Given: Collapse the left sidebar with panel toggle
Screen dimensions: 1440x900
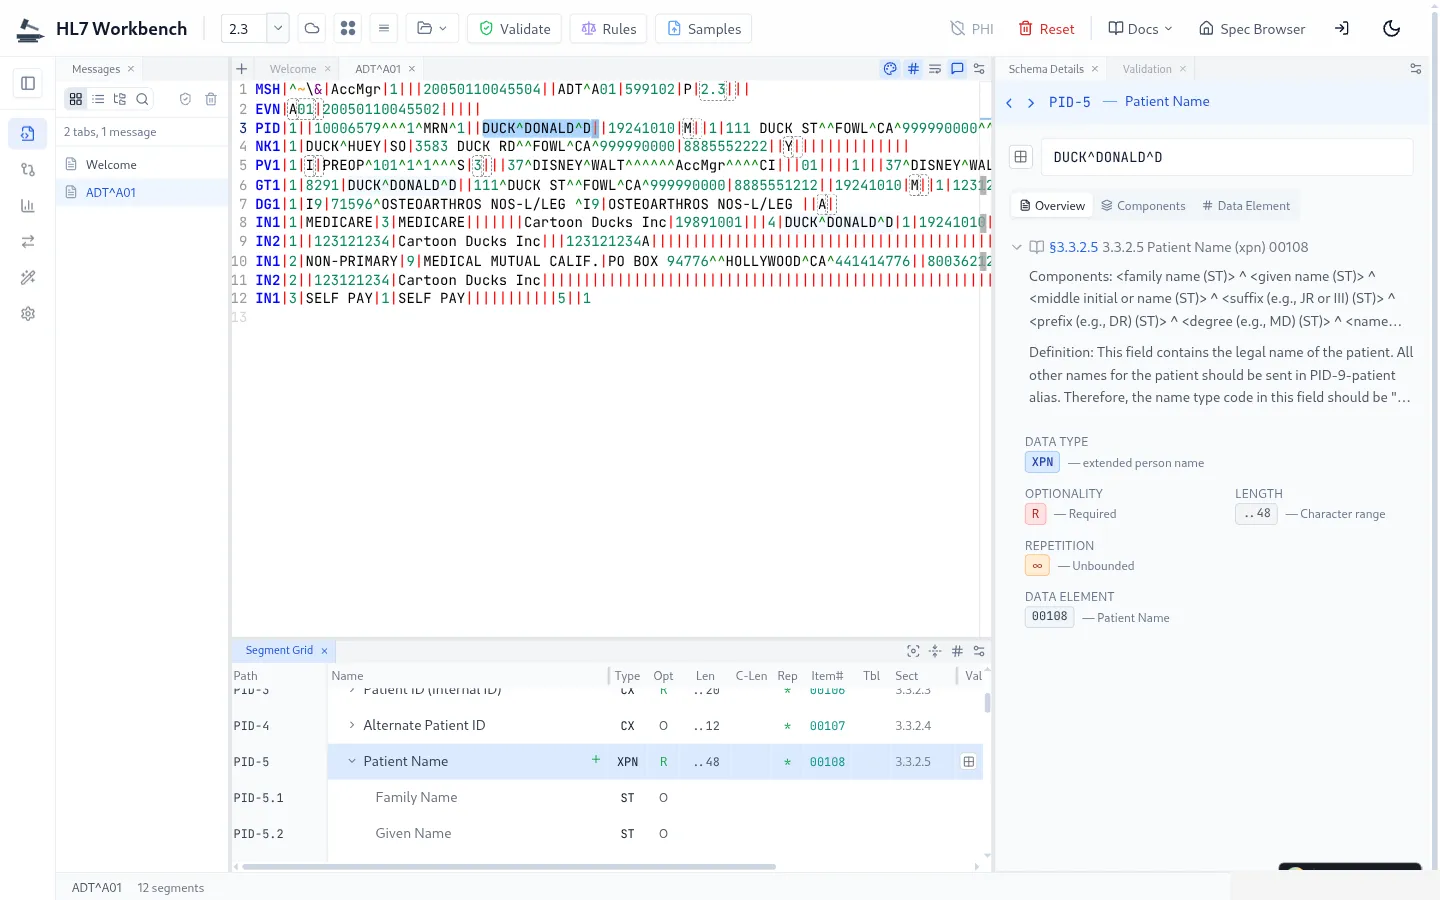Looking at the screenshot, I should [x=27, y=83].
